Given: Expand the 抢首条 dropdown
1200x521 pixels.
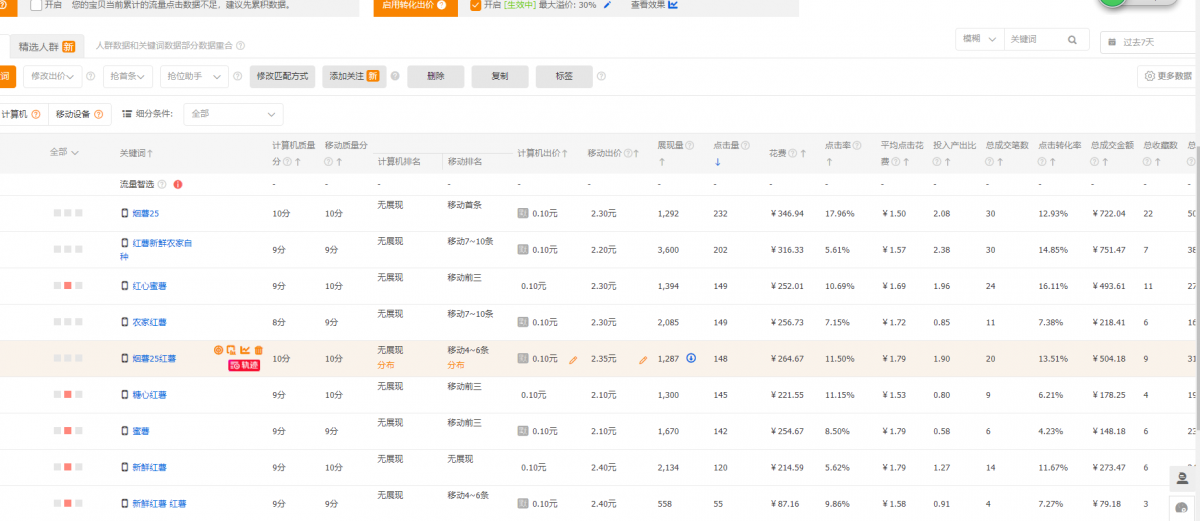Looking at the screenshot, I should coord(128,76).
